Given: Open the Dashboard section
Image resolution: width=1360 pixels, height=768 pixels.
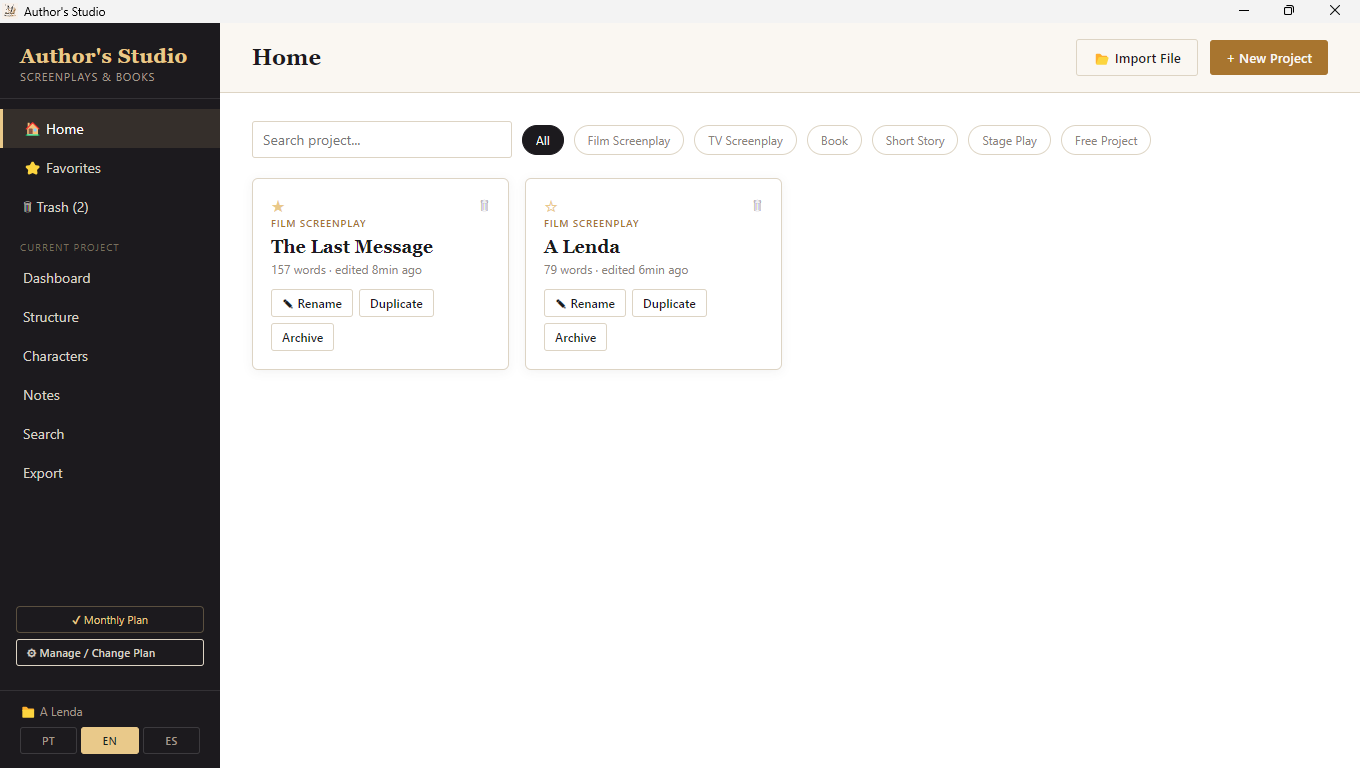Looking at the screenshot, I should 110,278.
